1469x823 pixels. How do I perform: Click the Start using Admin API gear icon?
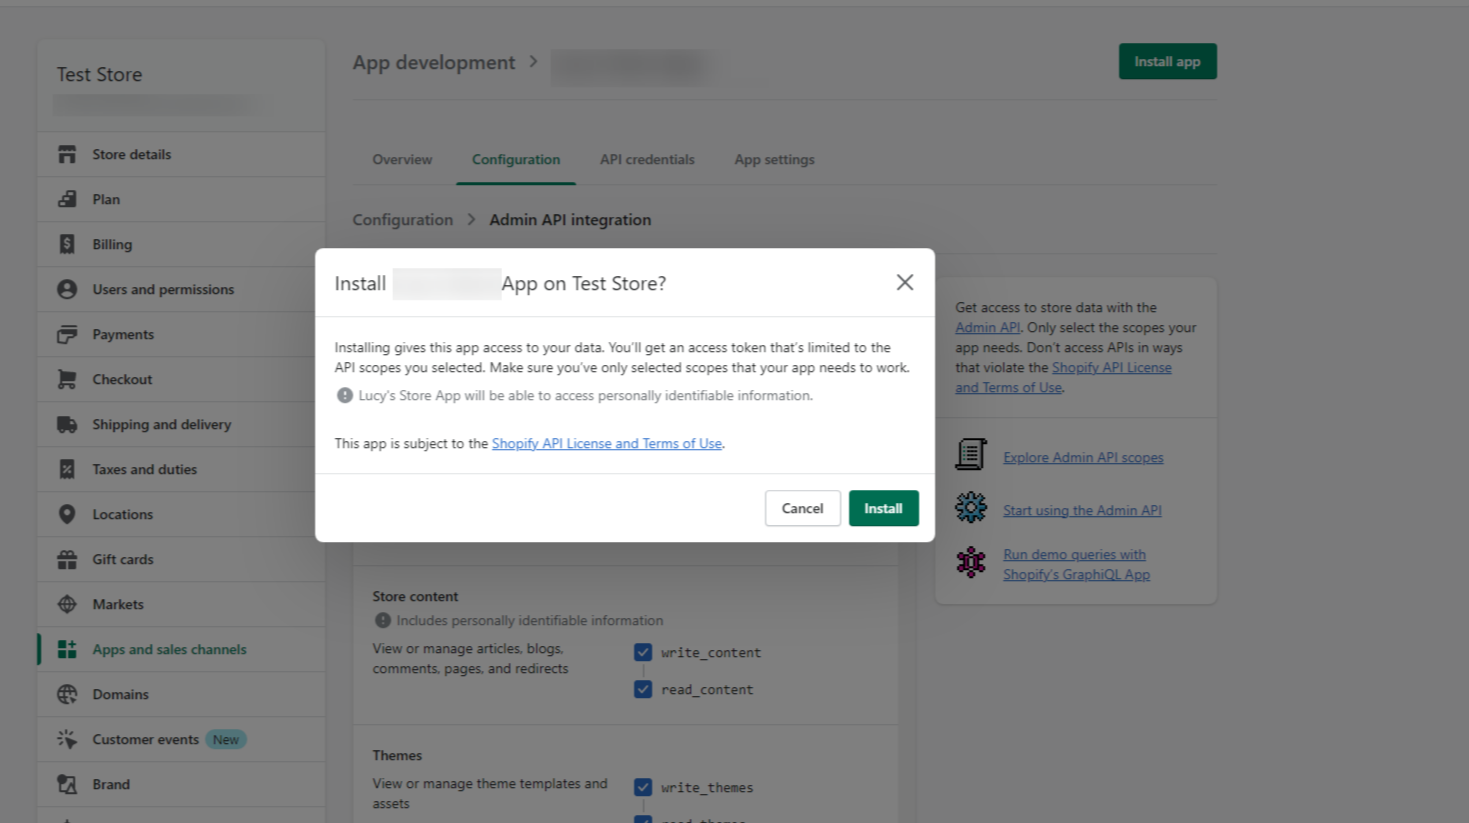point(971,508)
